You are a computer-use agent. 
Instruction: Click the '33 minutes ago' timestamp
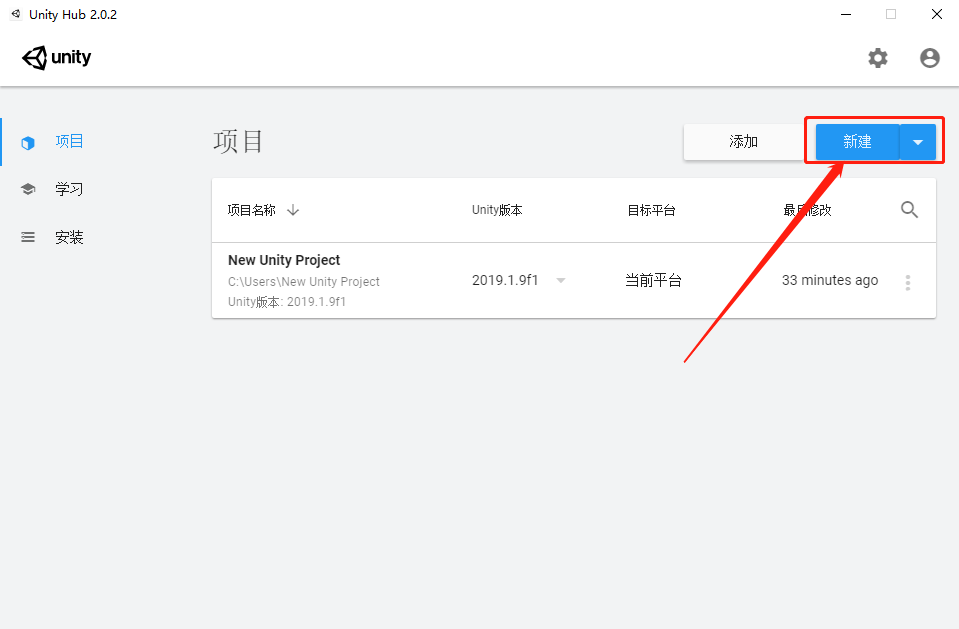pyautogui.click(x=830, y=280)
